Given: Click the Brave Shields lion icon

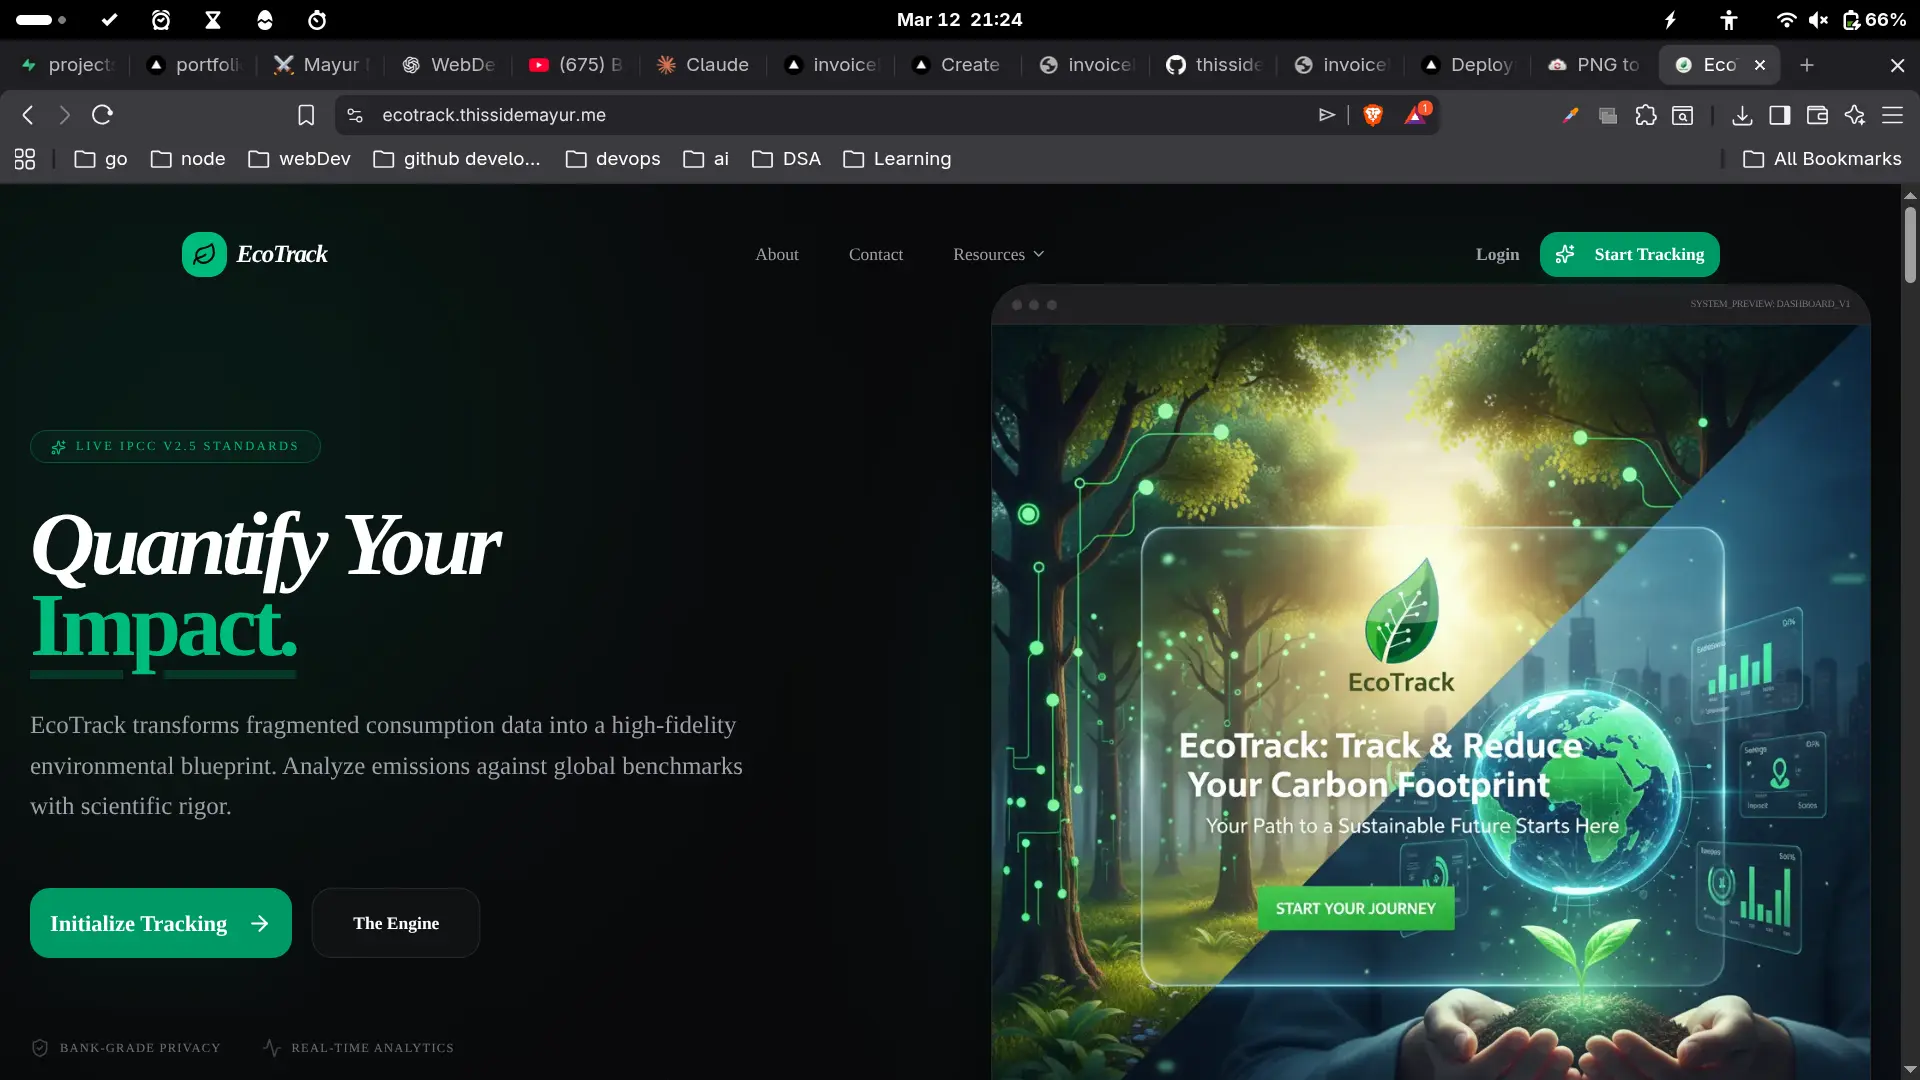Looking at the screenshot, I should click(x=1373, y=115).
